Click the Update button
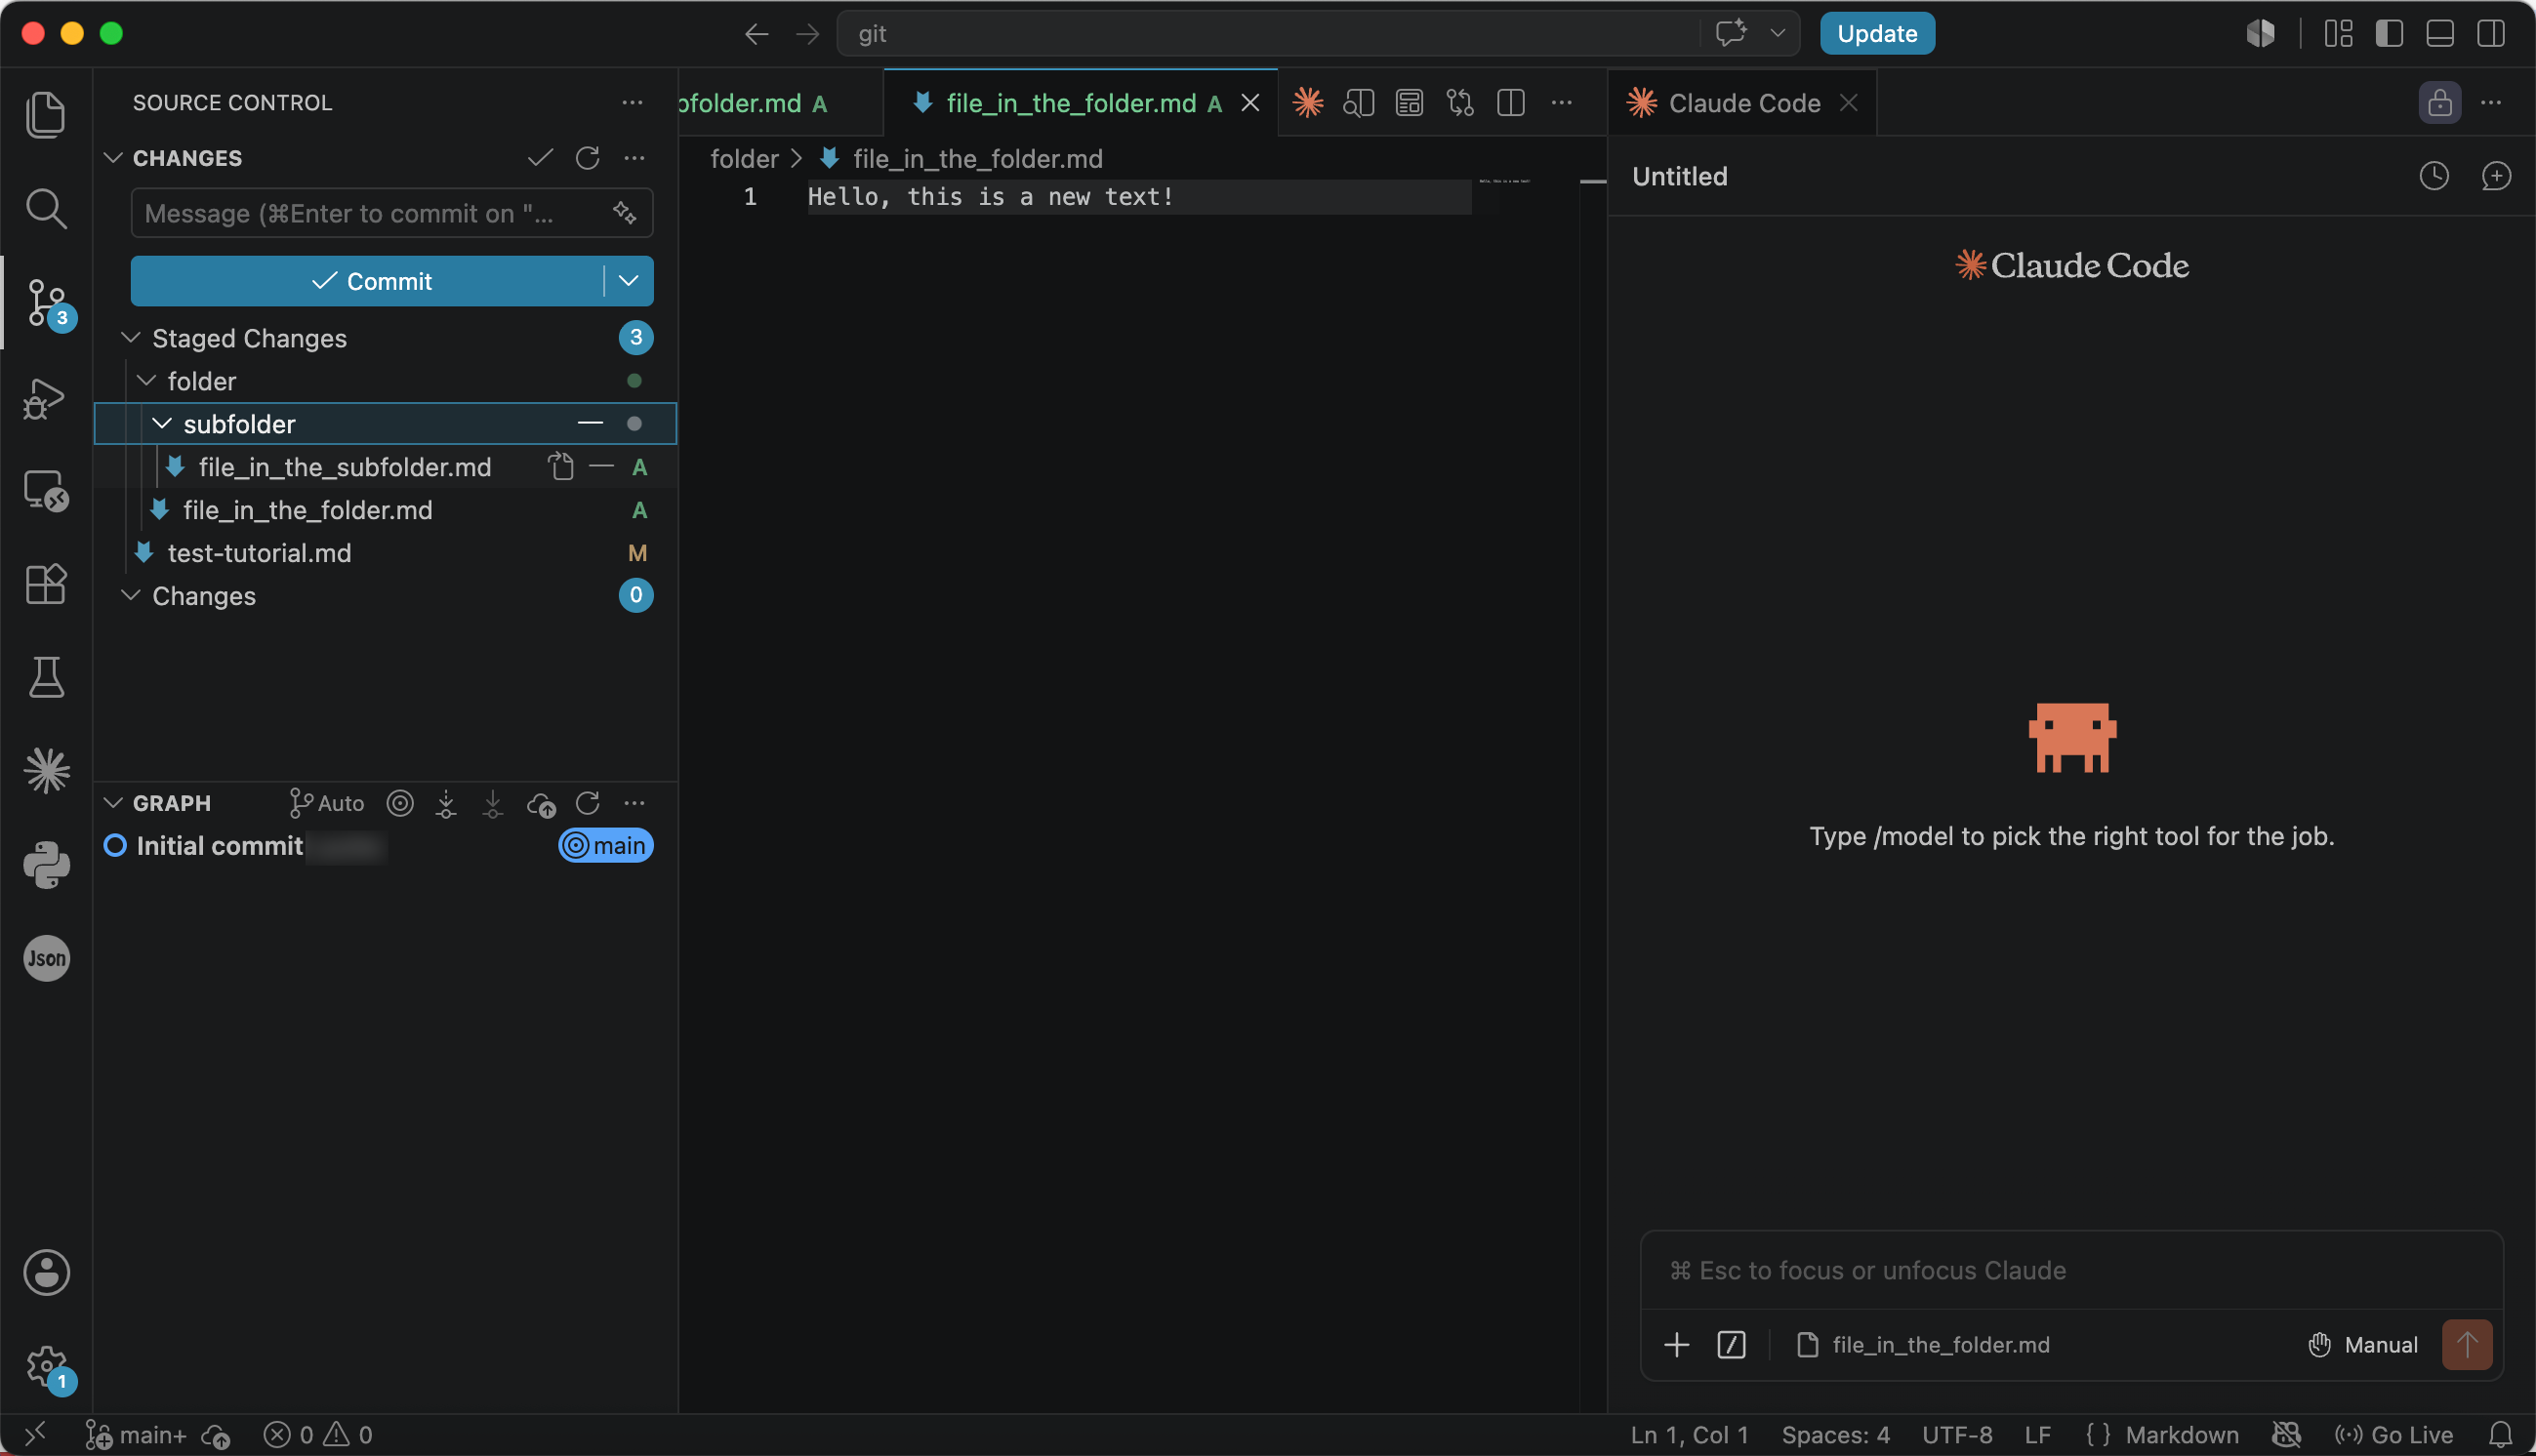Screen dimensions: 2536x1456 (1877, 33)
